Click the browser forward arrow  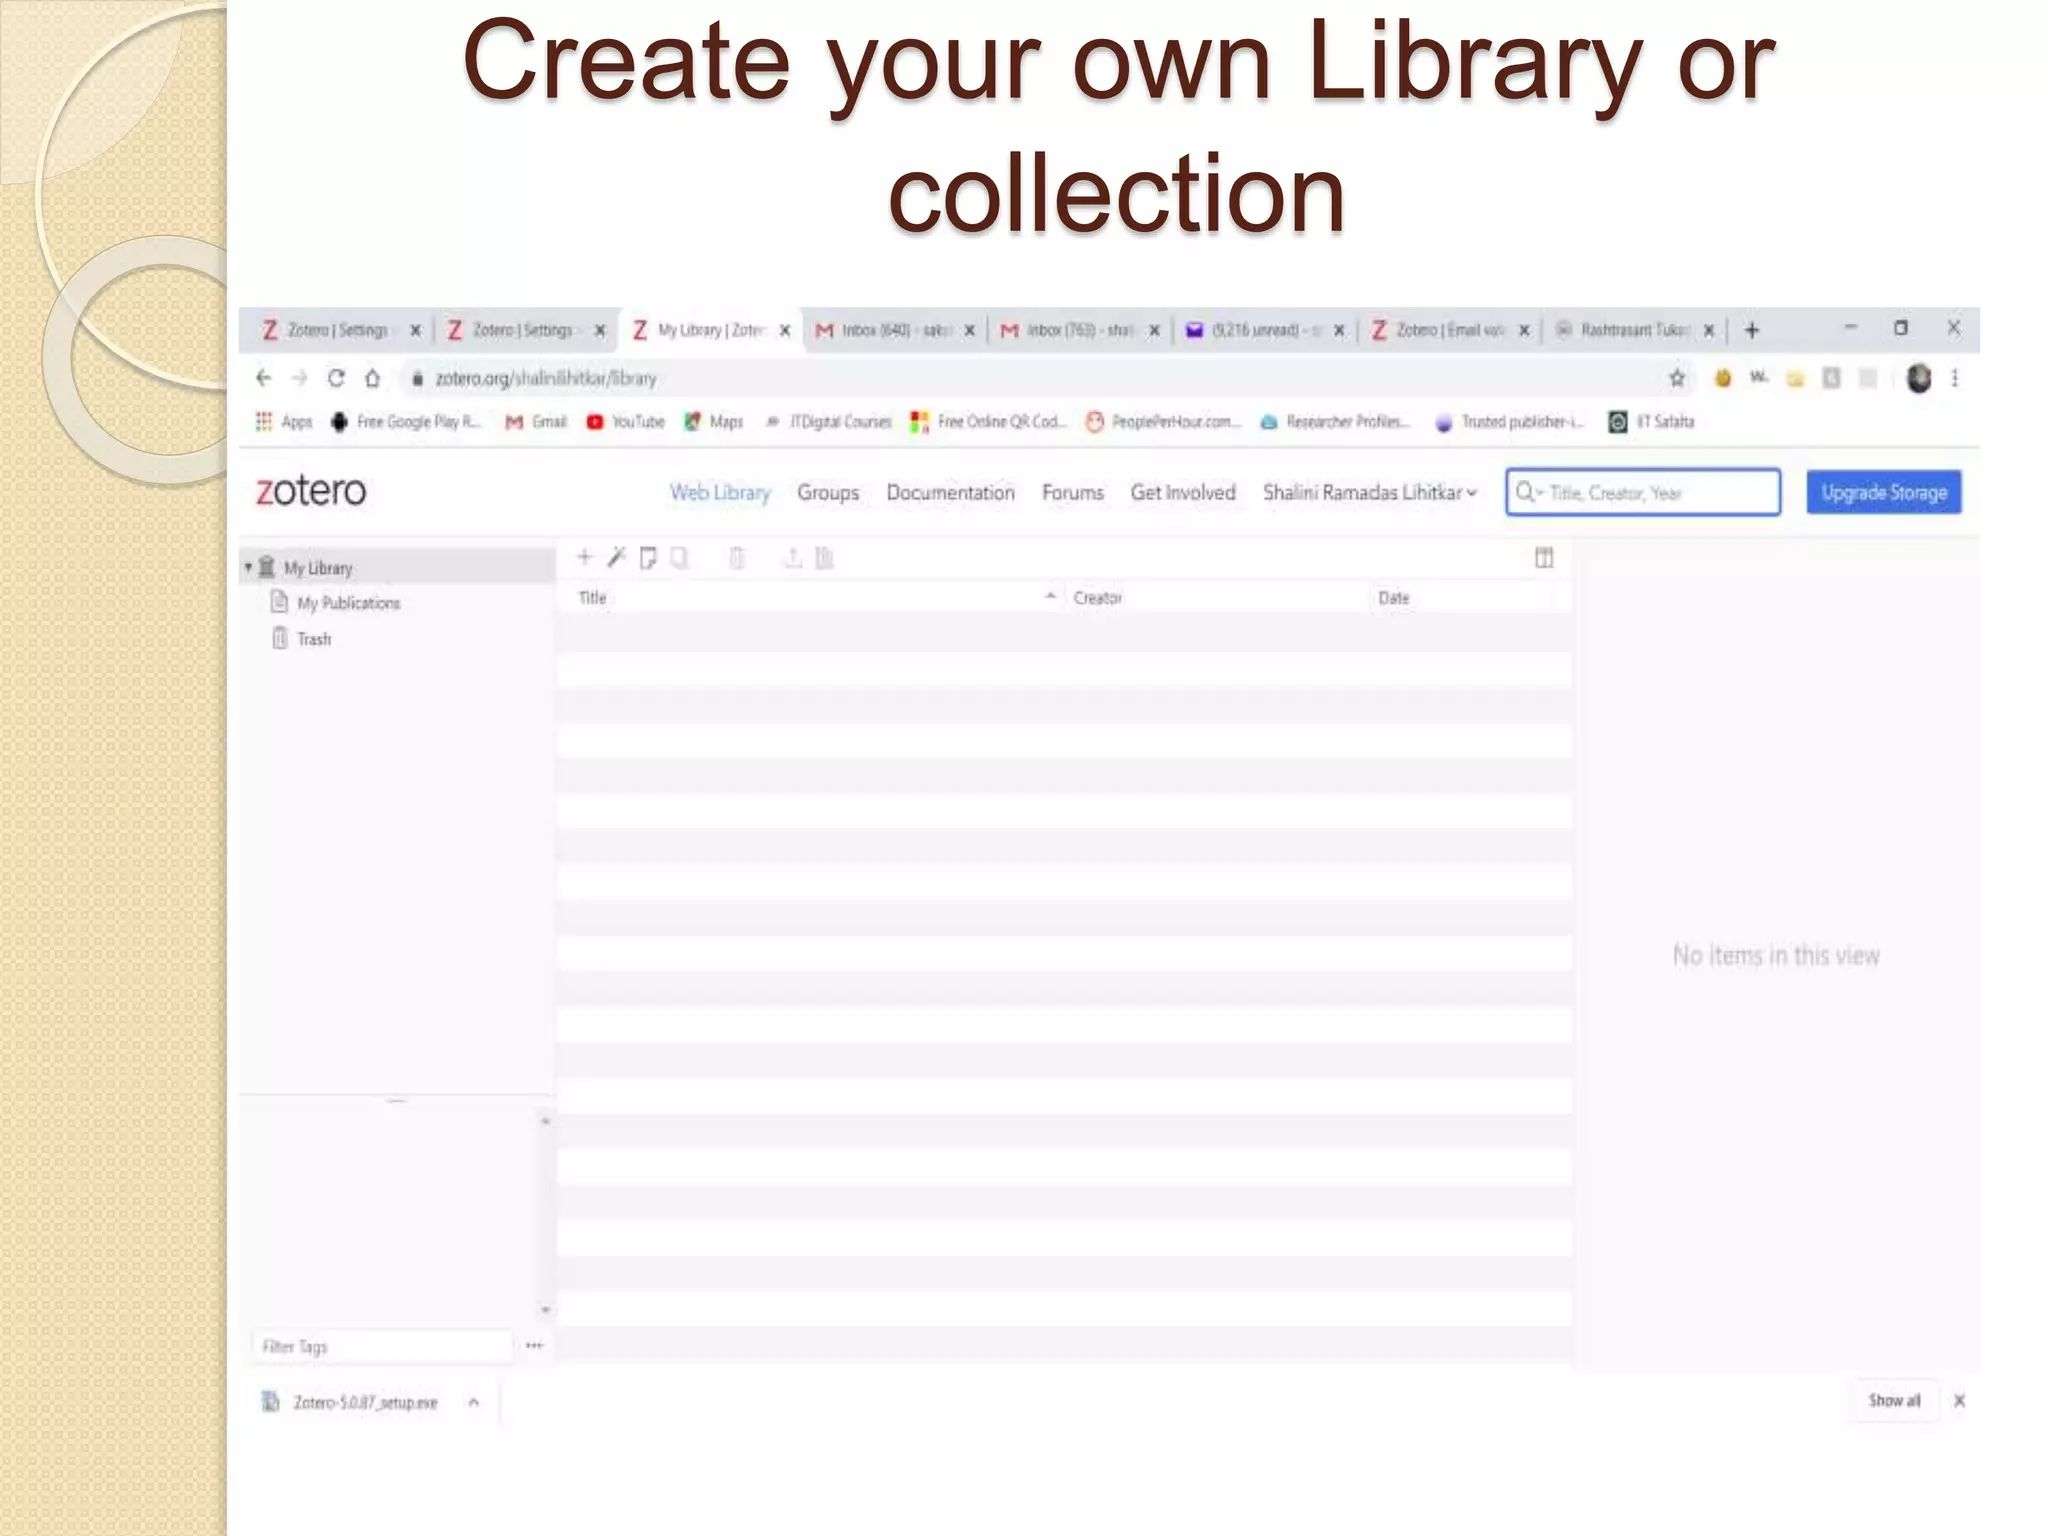coord(299,378)
